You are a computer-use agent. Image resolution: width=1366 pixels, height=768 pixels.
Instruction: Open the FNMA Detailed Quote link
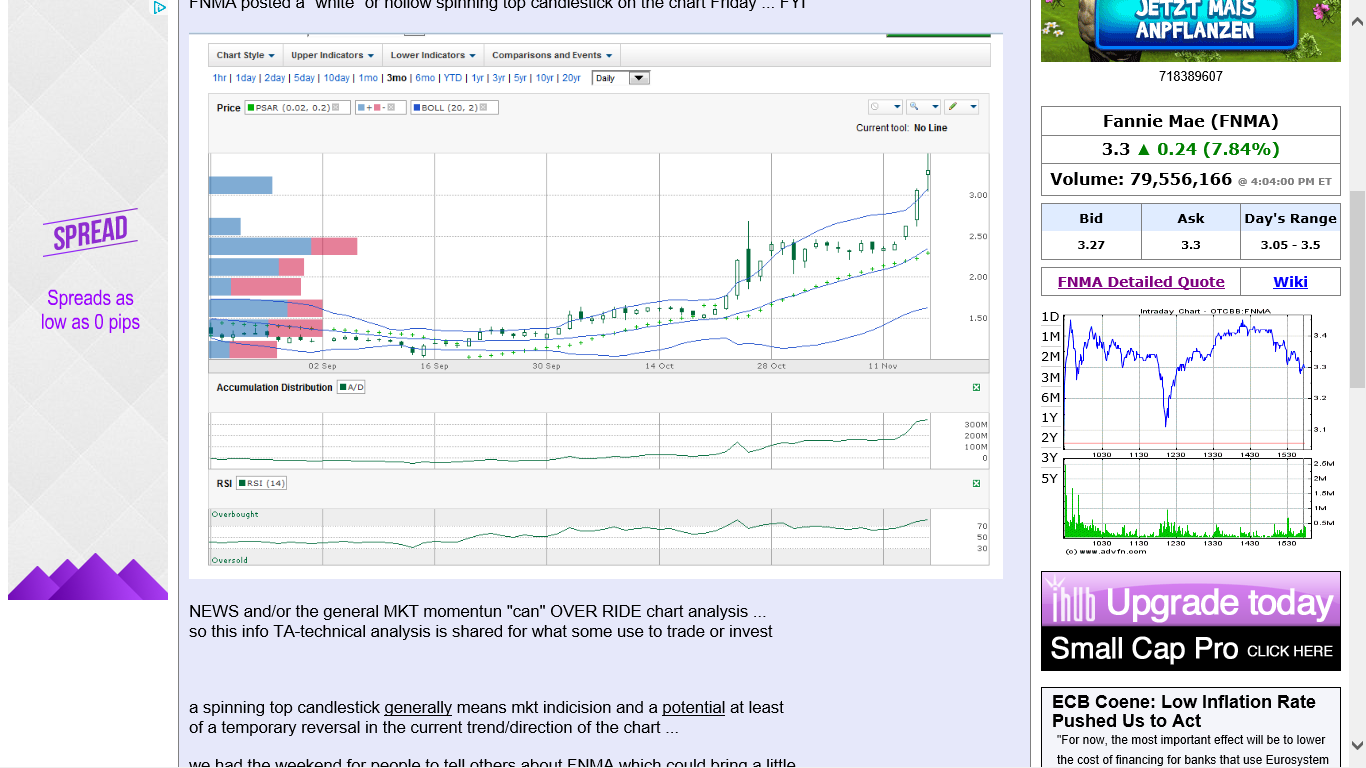pyautogui.click(x=1141, y=282)
